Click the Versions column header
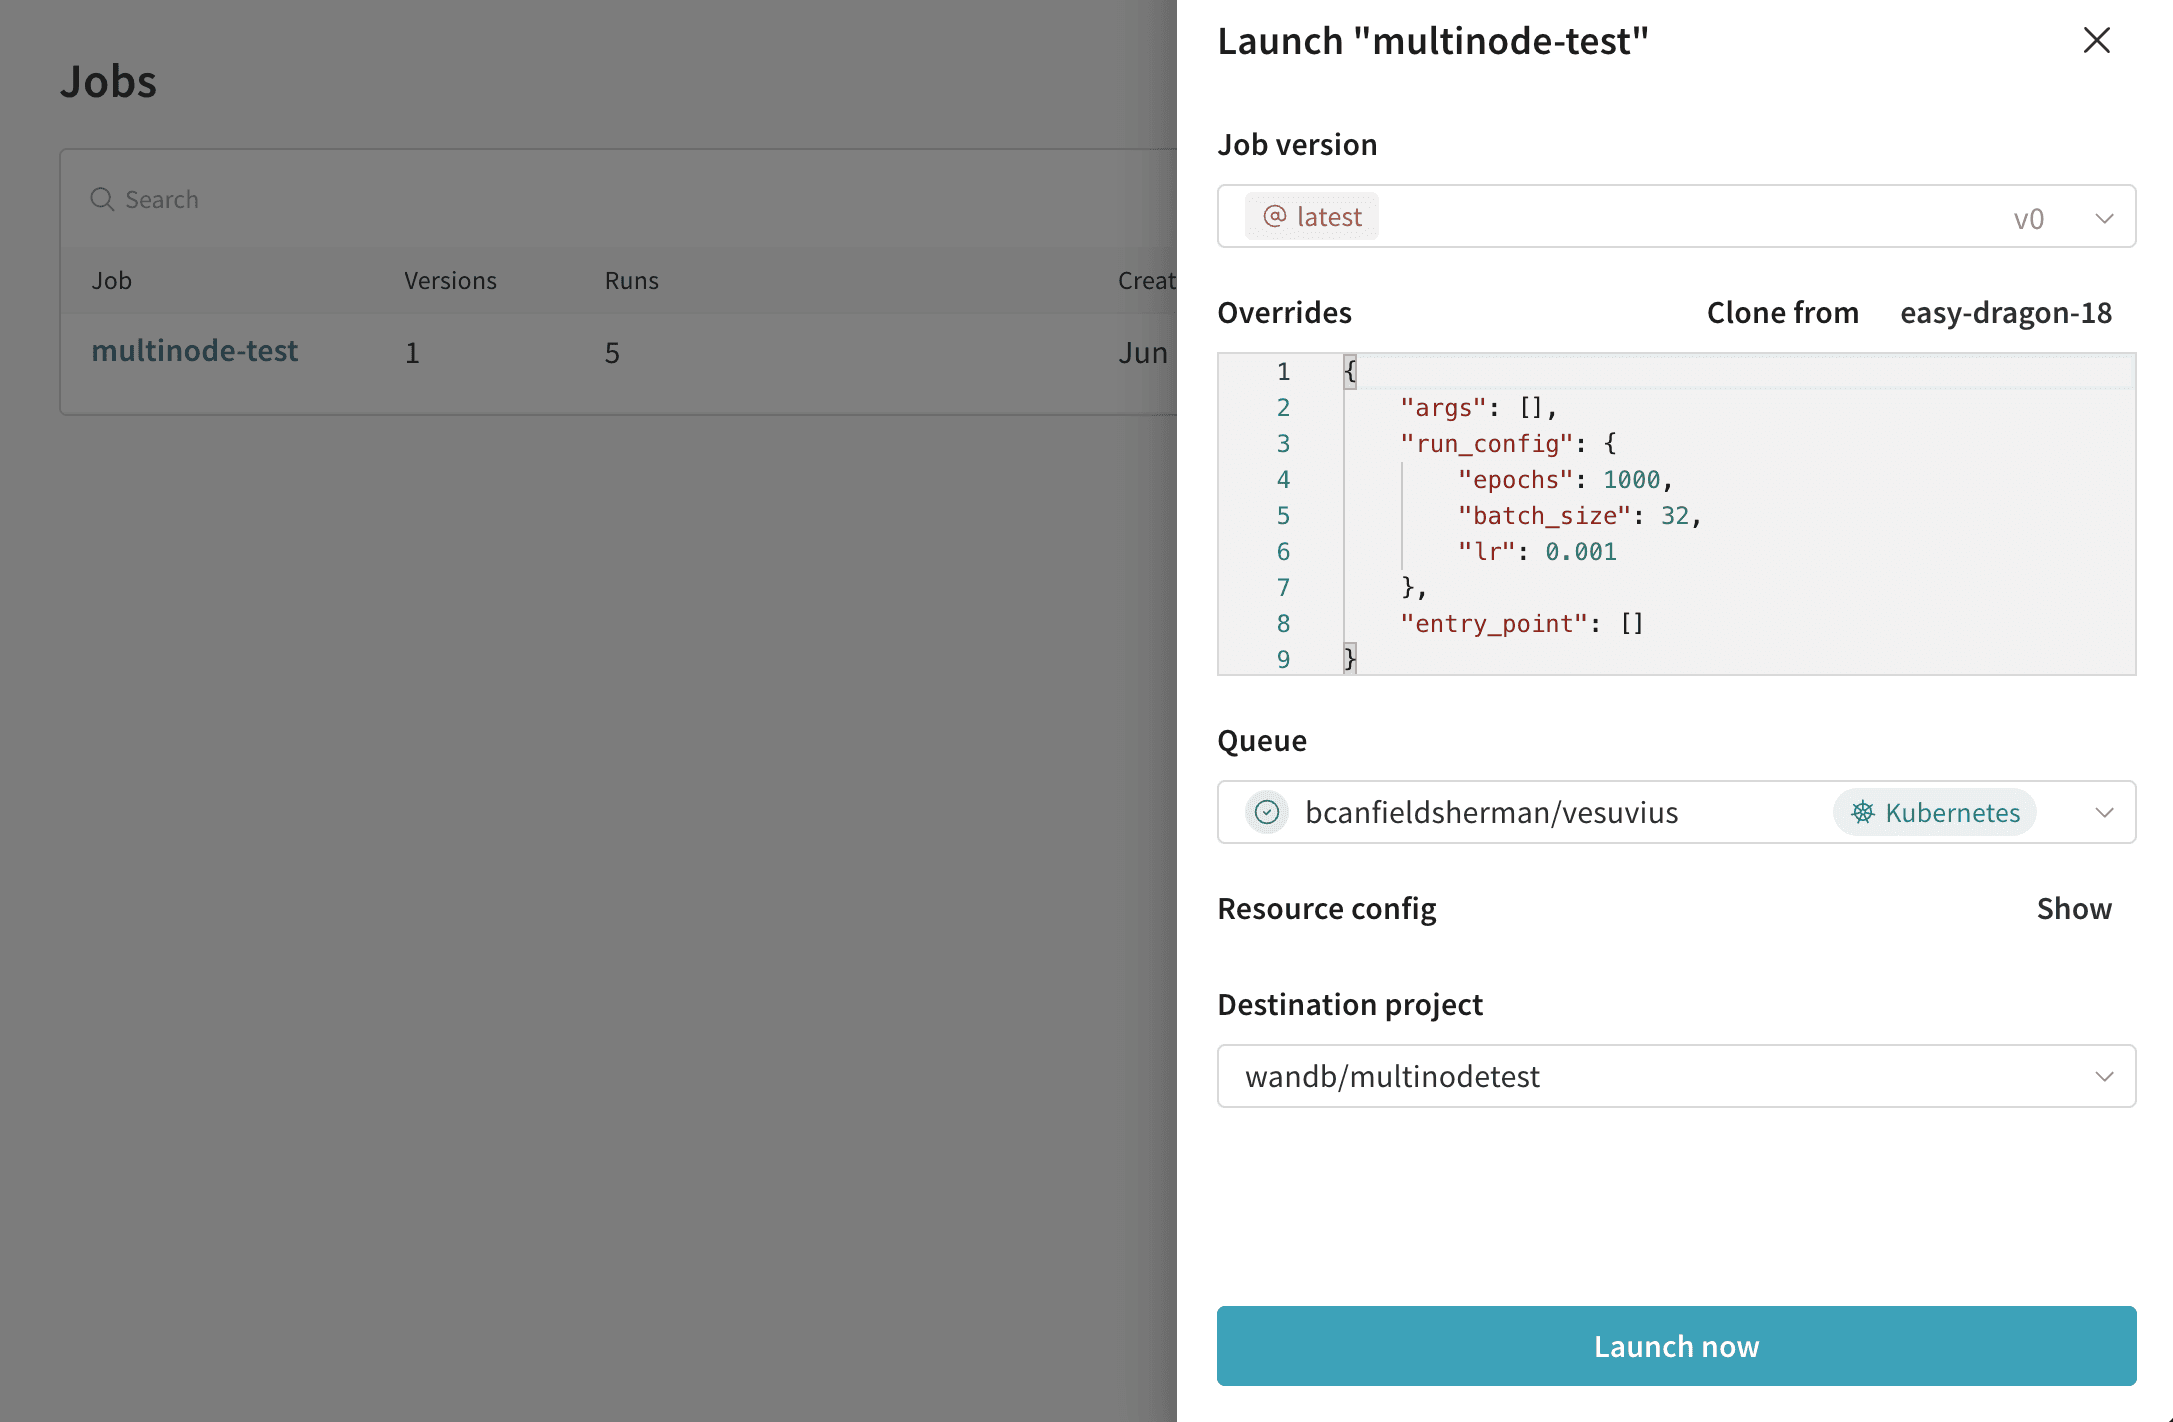Screen dimensions: 2173x1422 coord(450,281)
